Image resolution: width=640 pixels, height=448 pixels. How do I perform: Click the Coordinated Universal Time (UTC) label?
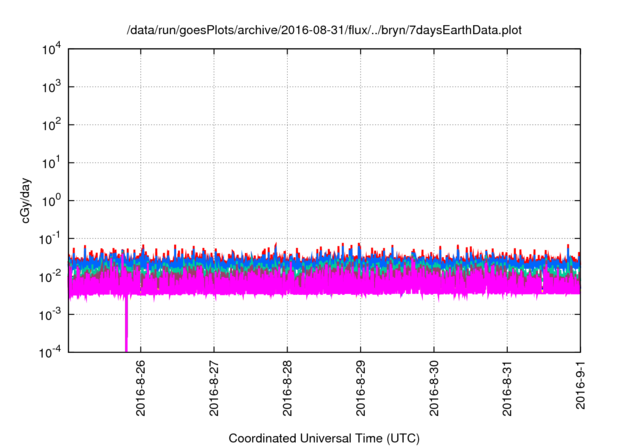tap(324, 438)
